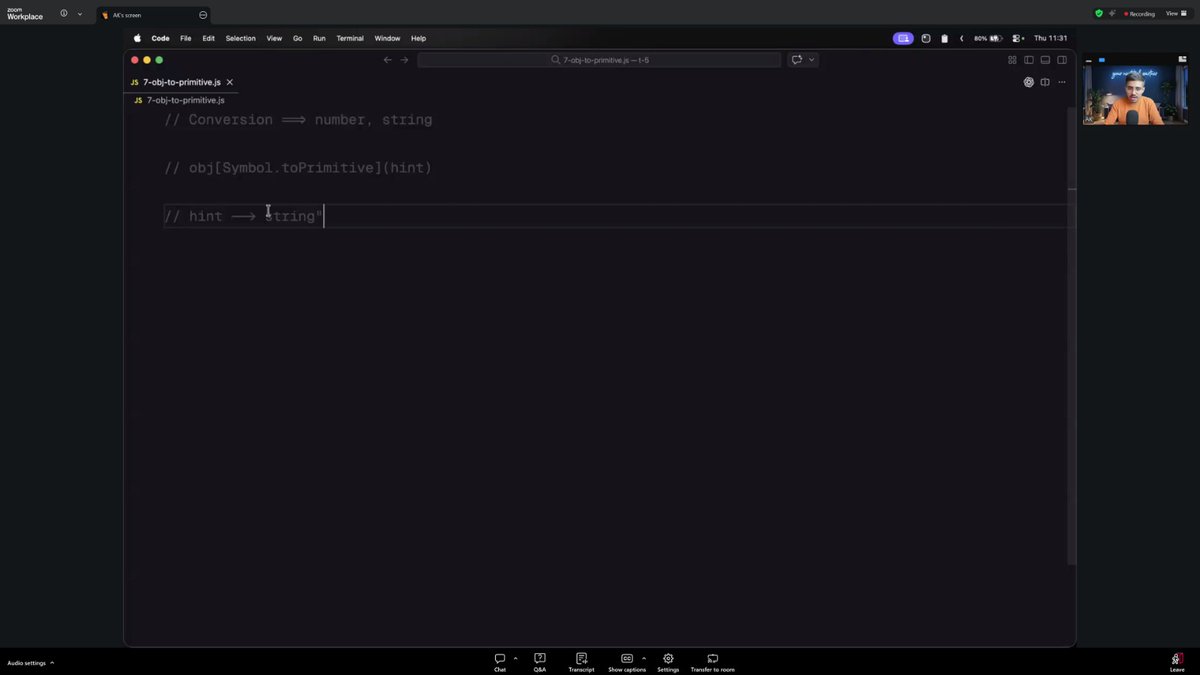1200x675 pixels.
Task: Expand the Zoom Workplace dropdown arrow
Action: point(80,14)
